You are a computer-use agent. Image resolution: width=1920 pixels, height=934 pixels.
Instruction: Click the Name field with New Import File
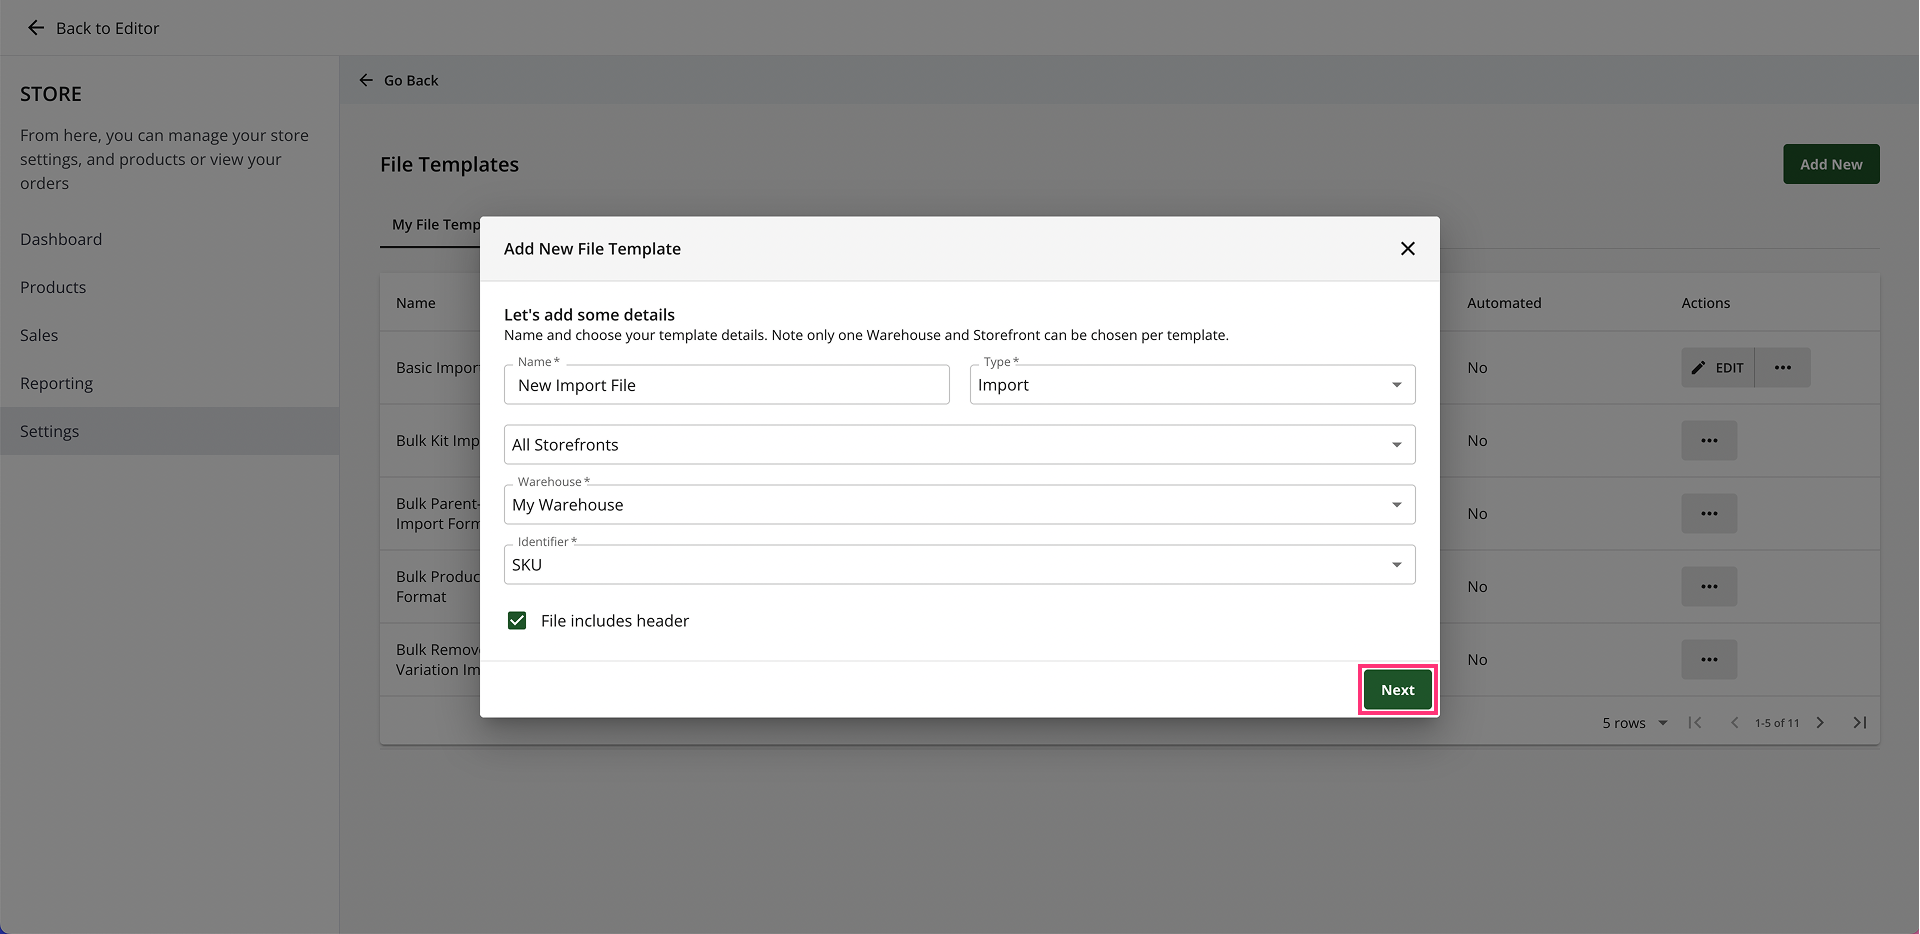727,385
